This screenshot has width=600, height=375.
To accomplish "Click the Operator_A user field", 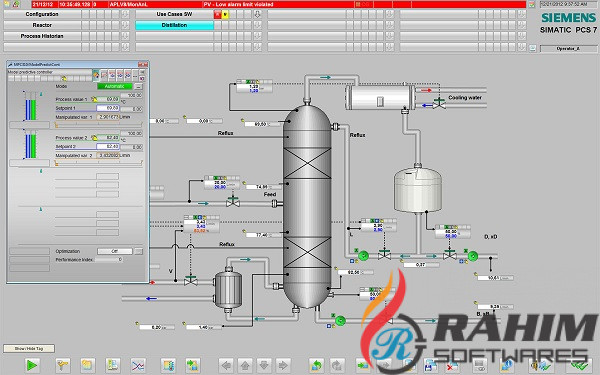I will click(568, 49).
